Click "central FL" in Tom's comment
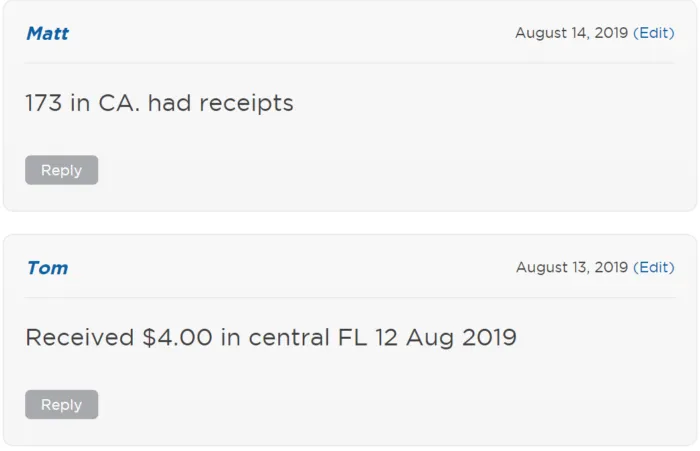Image resolution: width=700 pixels, height=451 pixels. (x=308, y=338)
